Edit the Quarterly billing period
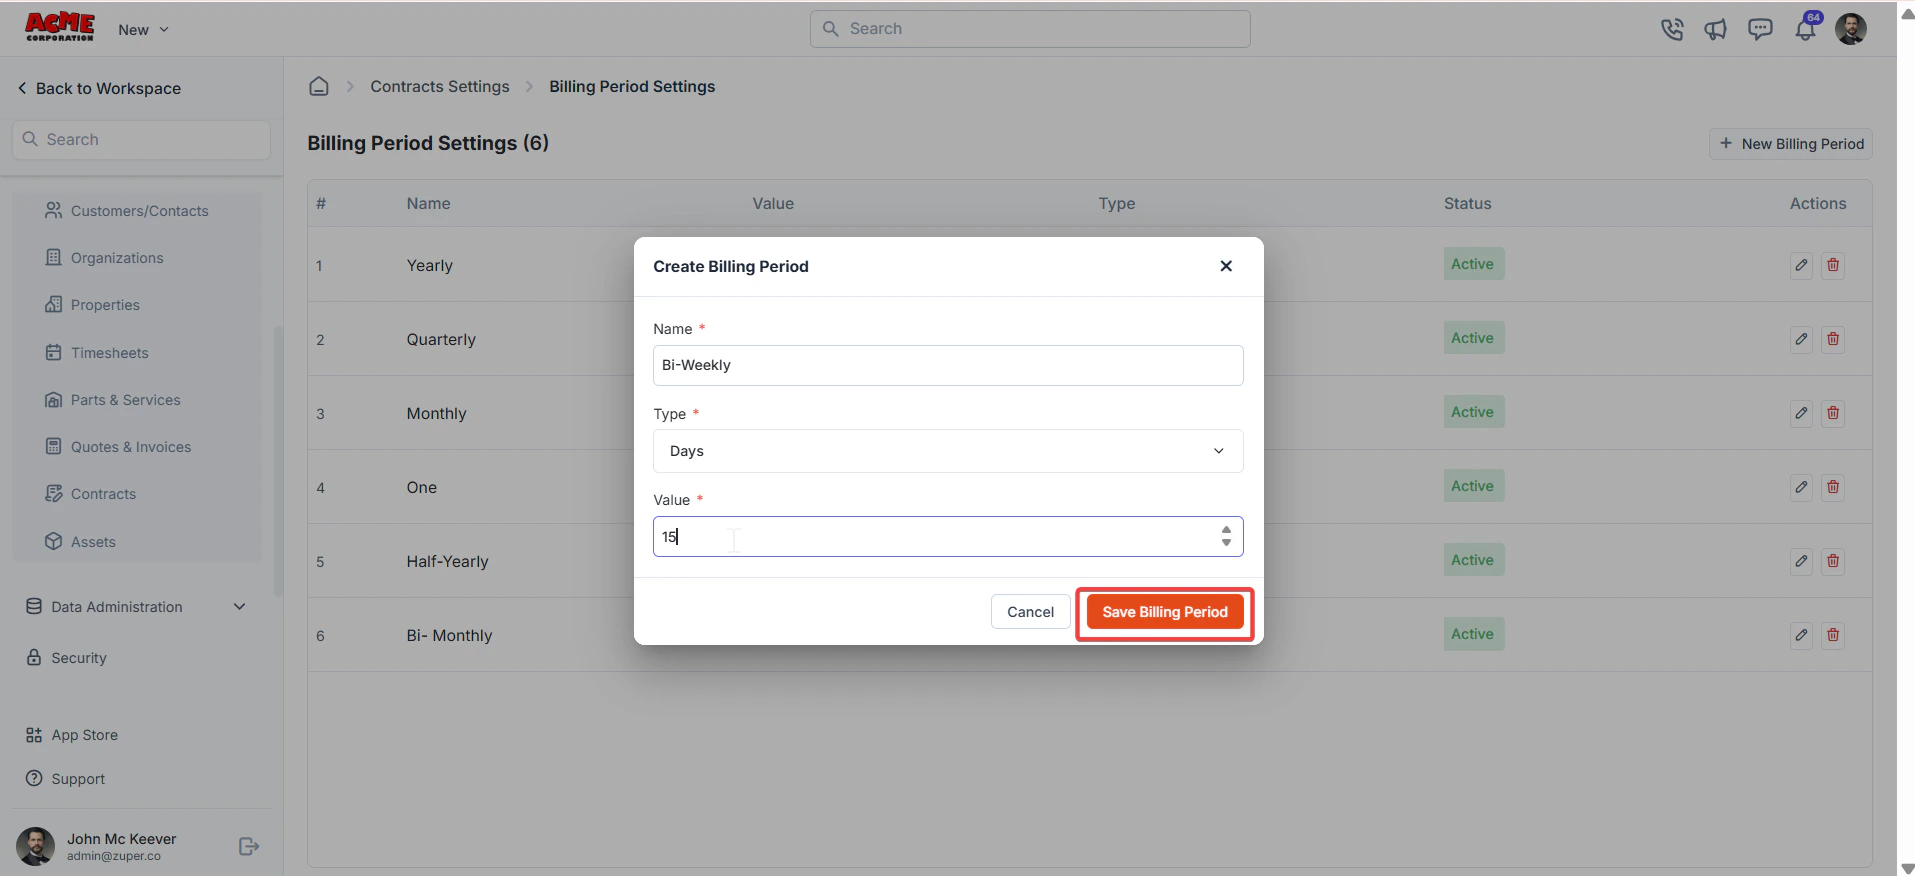Viewport: 1915px width, 876px height. point(1801,339)
